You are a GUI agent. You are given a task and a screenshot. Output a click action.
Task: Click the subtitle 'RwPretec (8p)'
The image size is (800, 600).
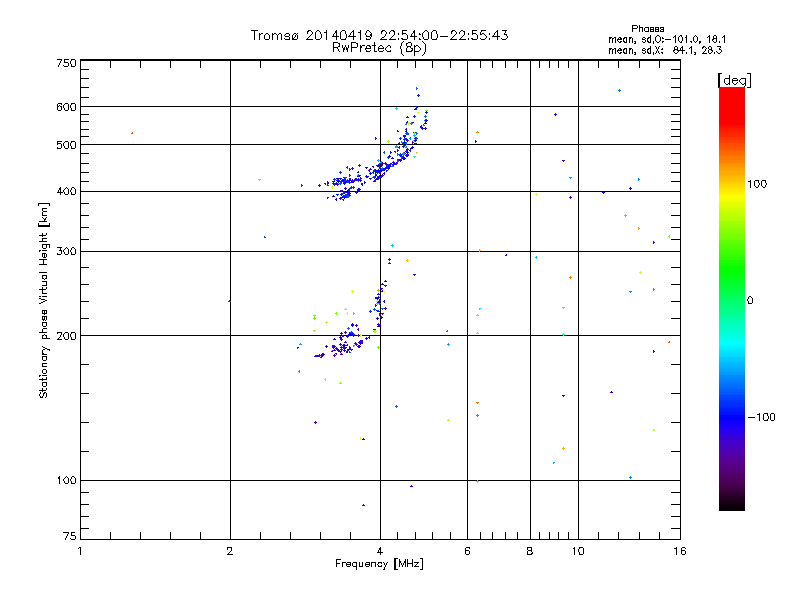379,48
